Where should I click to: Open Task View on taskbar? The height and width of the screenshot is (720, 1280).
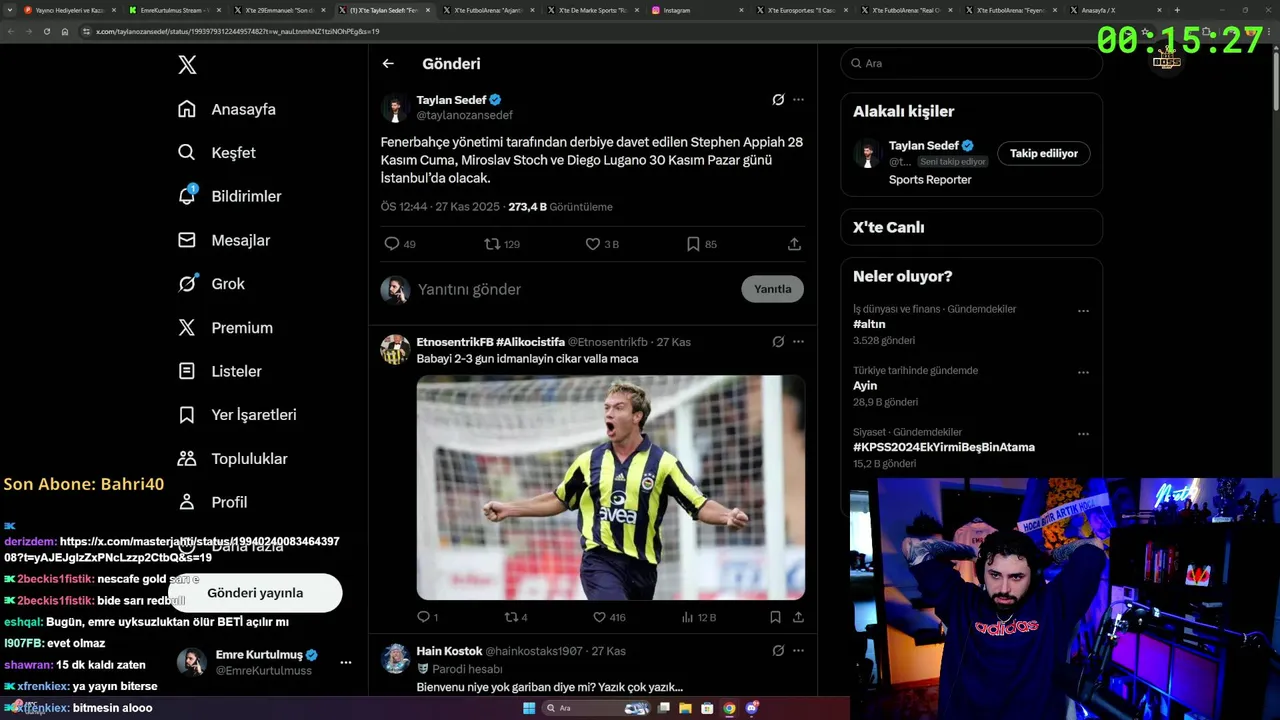[x=663, y=708]
